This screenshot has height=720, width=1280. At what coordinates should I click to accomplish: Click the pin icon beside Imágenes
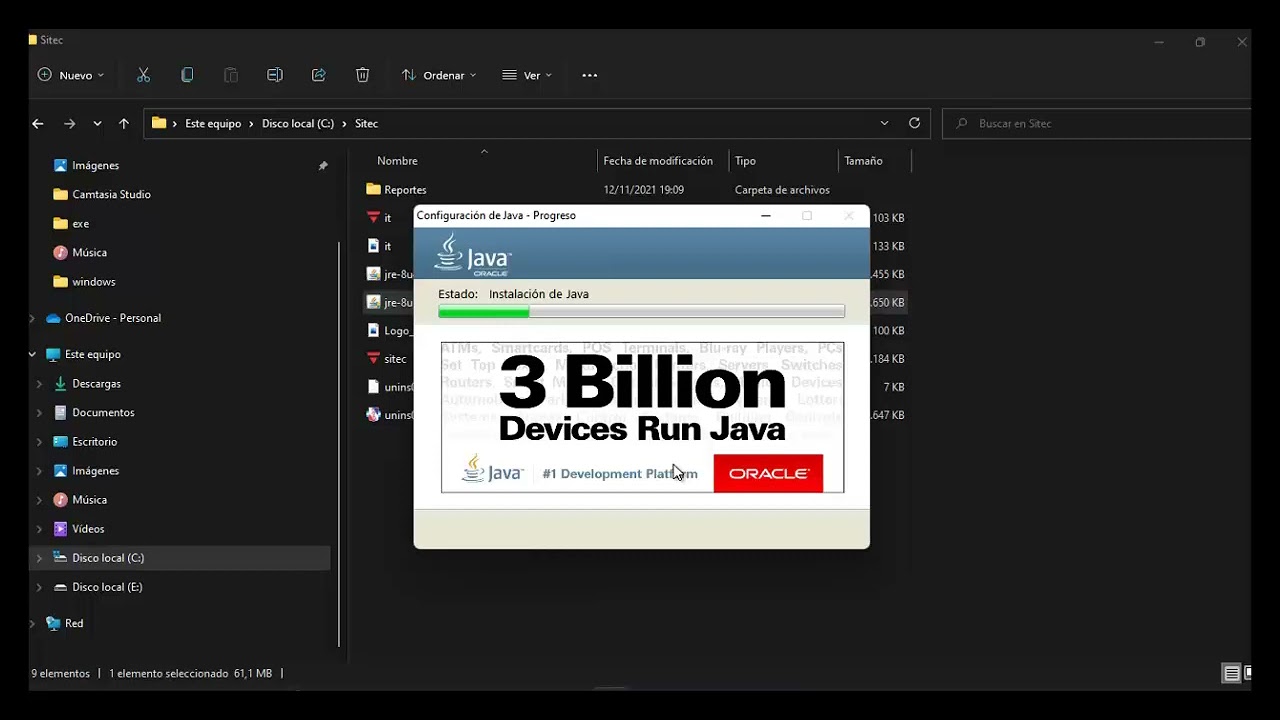[x=323, y=166]
